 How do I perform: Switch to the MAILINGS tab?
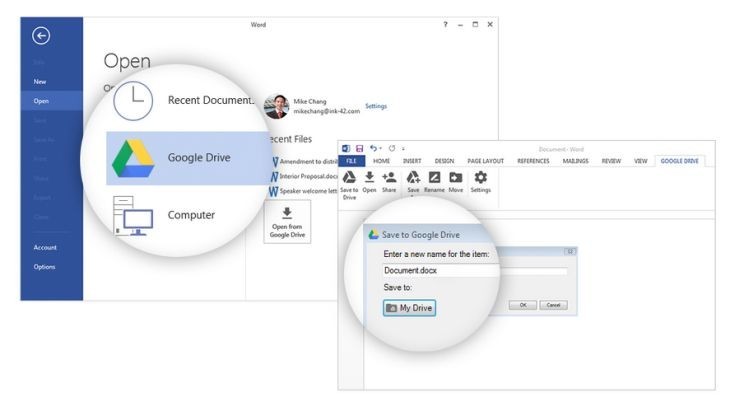(x=575, y=161)
